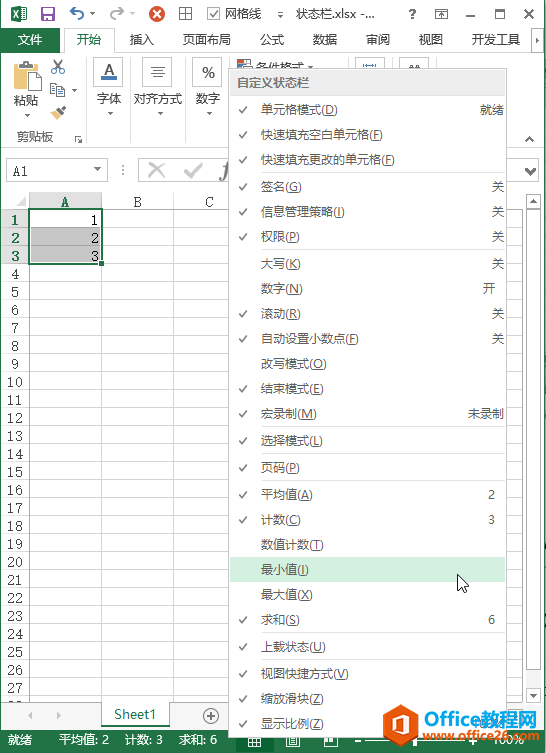Expand the 数字 group dropdown arrow
Viewport: 546px width, 753px height.
[x=209, y=114]
